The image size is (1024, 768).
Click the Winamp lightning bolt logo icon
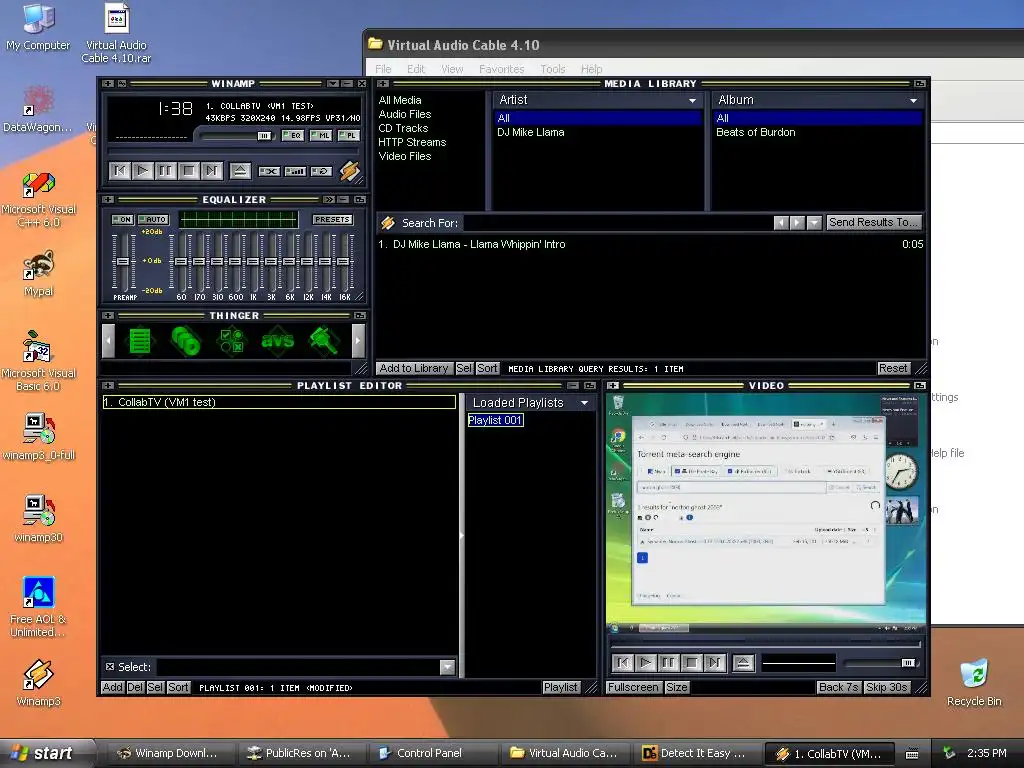click(x=349, y=171)
